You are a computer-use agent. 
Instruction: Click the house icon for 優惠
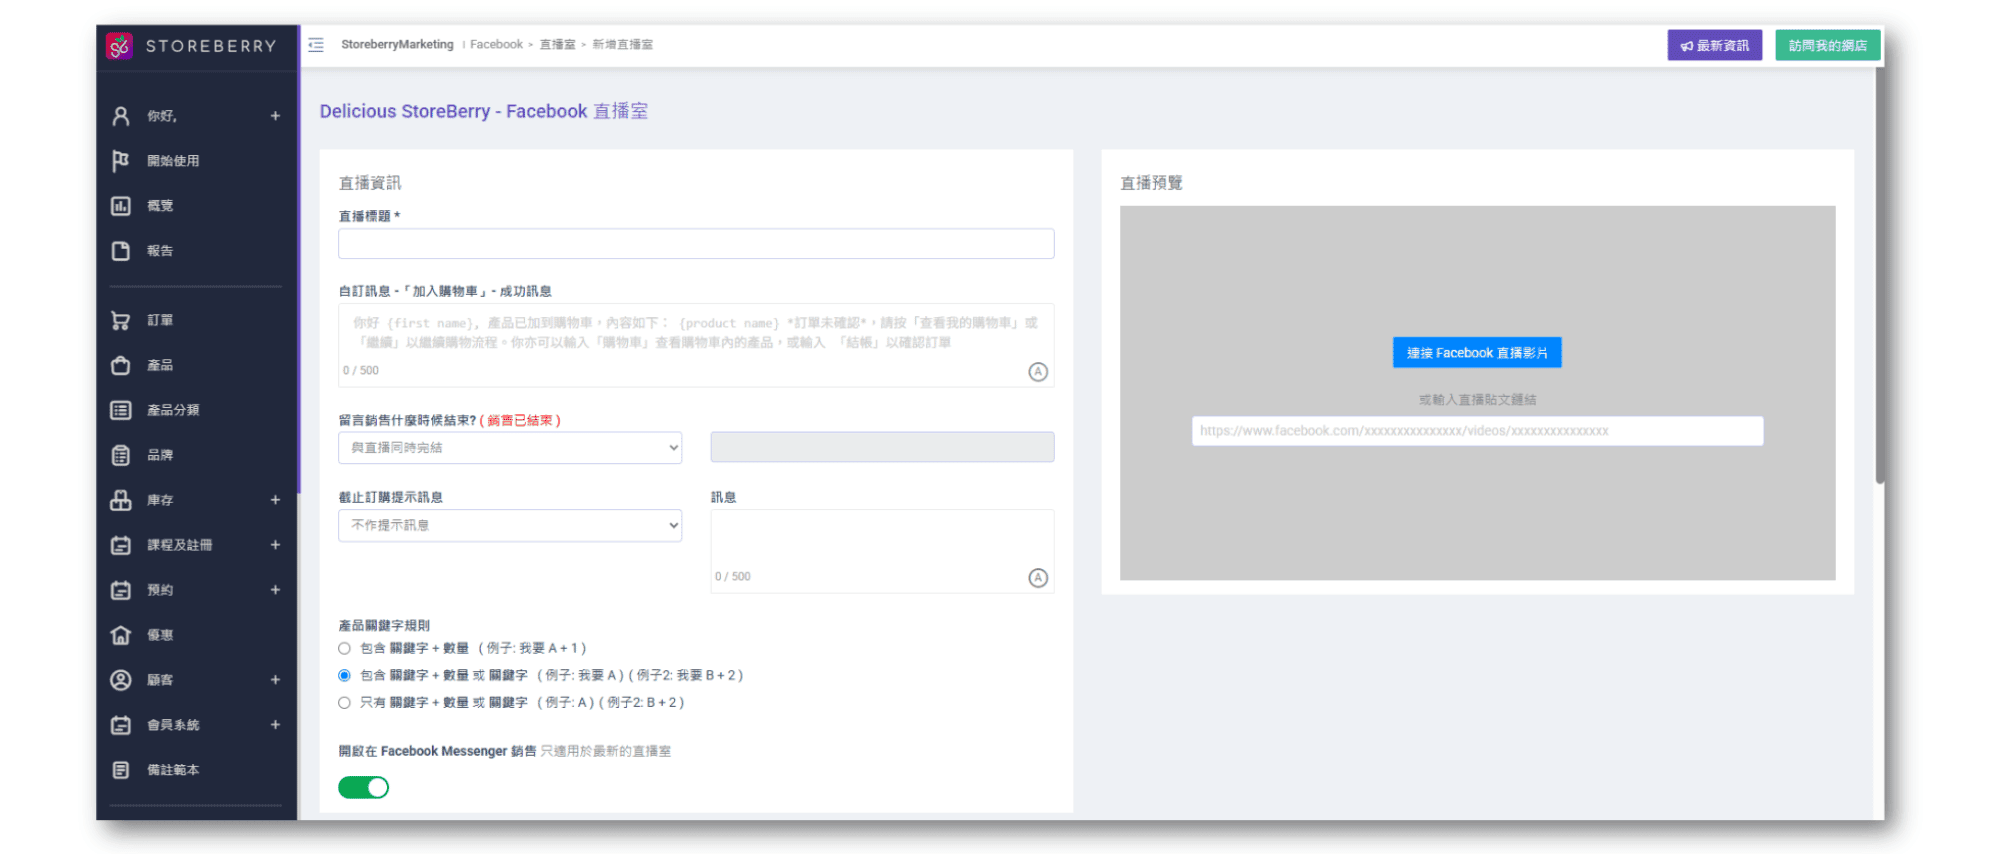pos(121,635)
